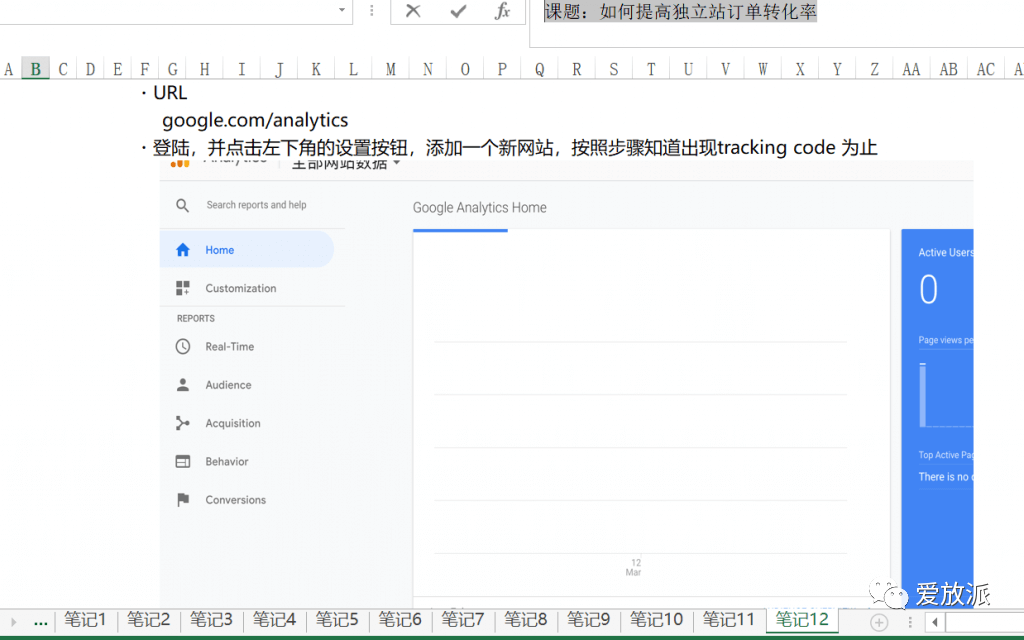Open Audience reports

[x=228, y=385]
